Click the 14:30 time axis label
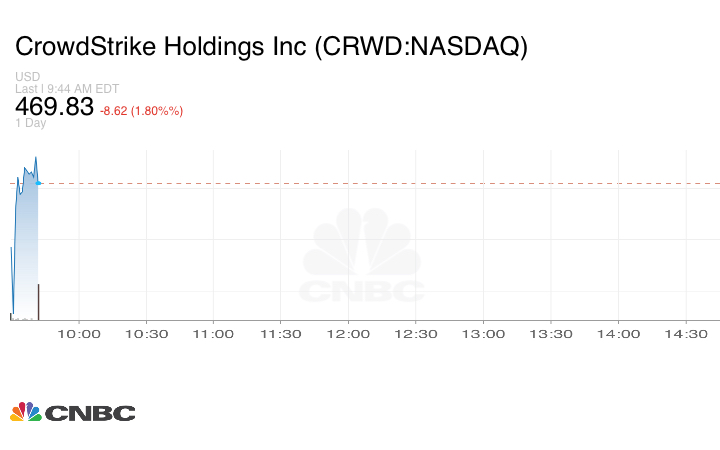Screen dimensions: 720x450 pyautogui.click(x=686, y=334)
